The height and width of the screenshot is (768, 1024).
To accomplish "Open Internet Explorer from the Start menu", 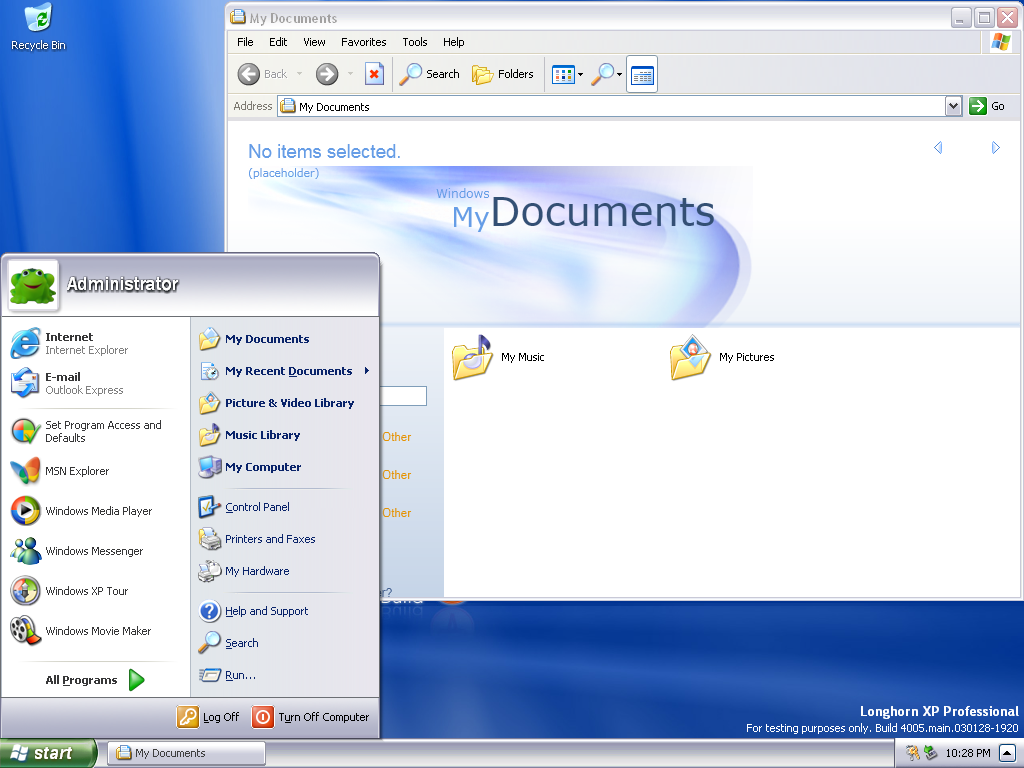I will [70, 343].
